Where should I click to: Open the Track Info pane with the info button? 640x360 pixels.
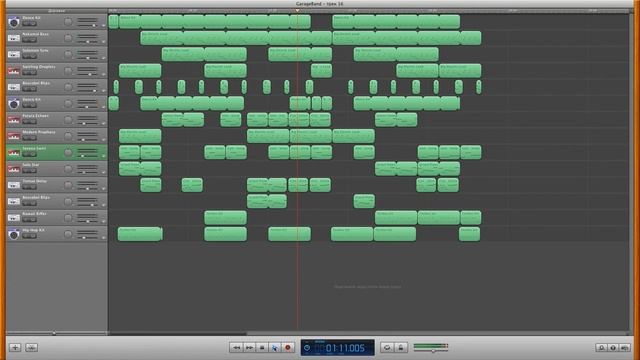click(613, 347)
